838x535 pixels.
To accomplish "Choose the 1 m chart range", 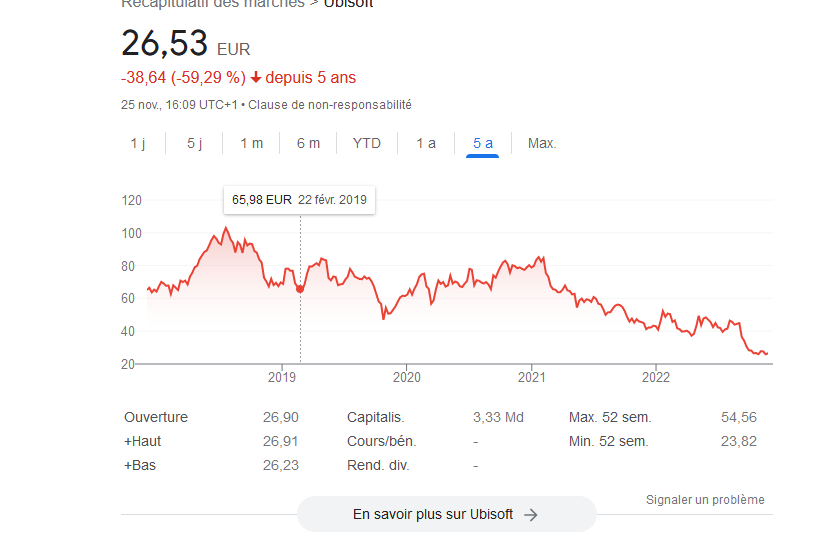I will tap(251, 143).
